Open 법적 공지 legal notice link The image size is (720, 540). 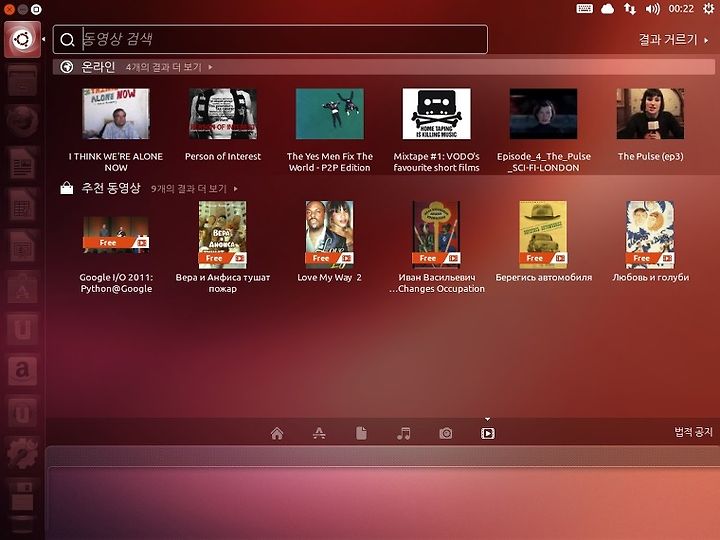(x=693, y=432)
